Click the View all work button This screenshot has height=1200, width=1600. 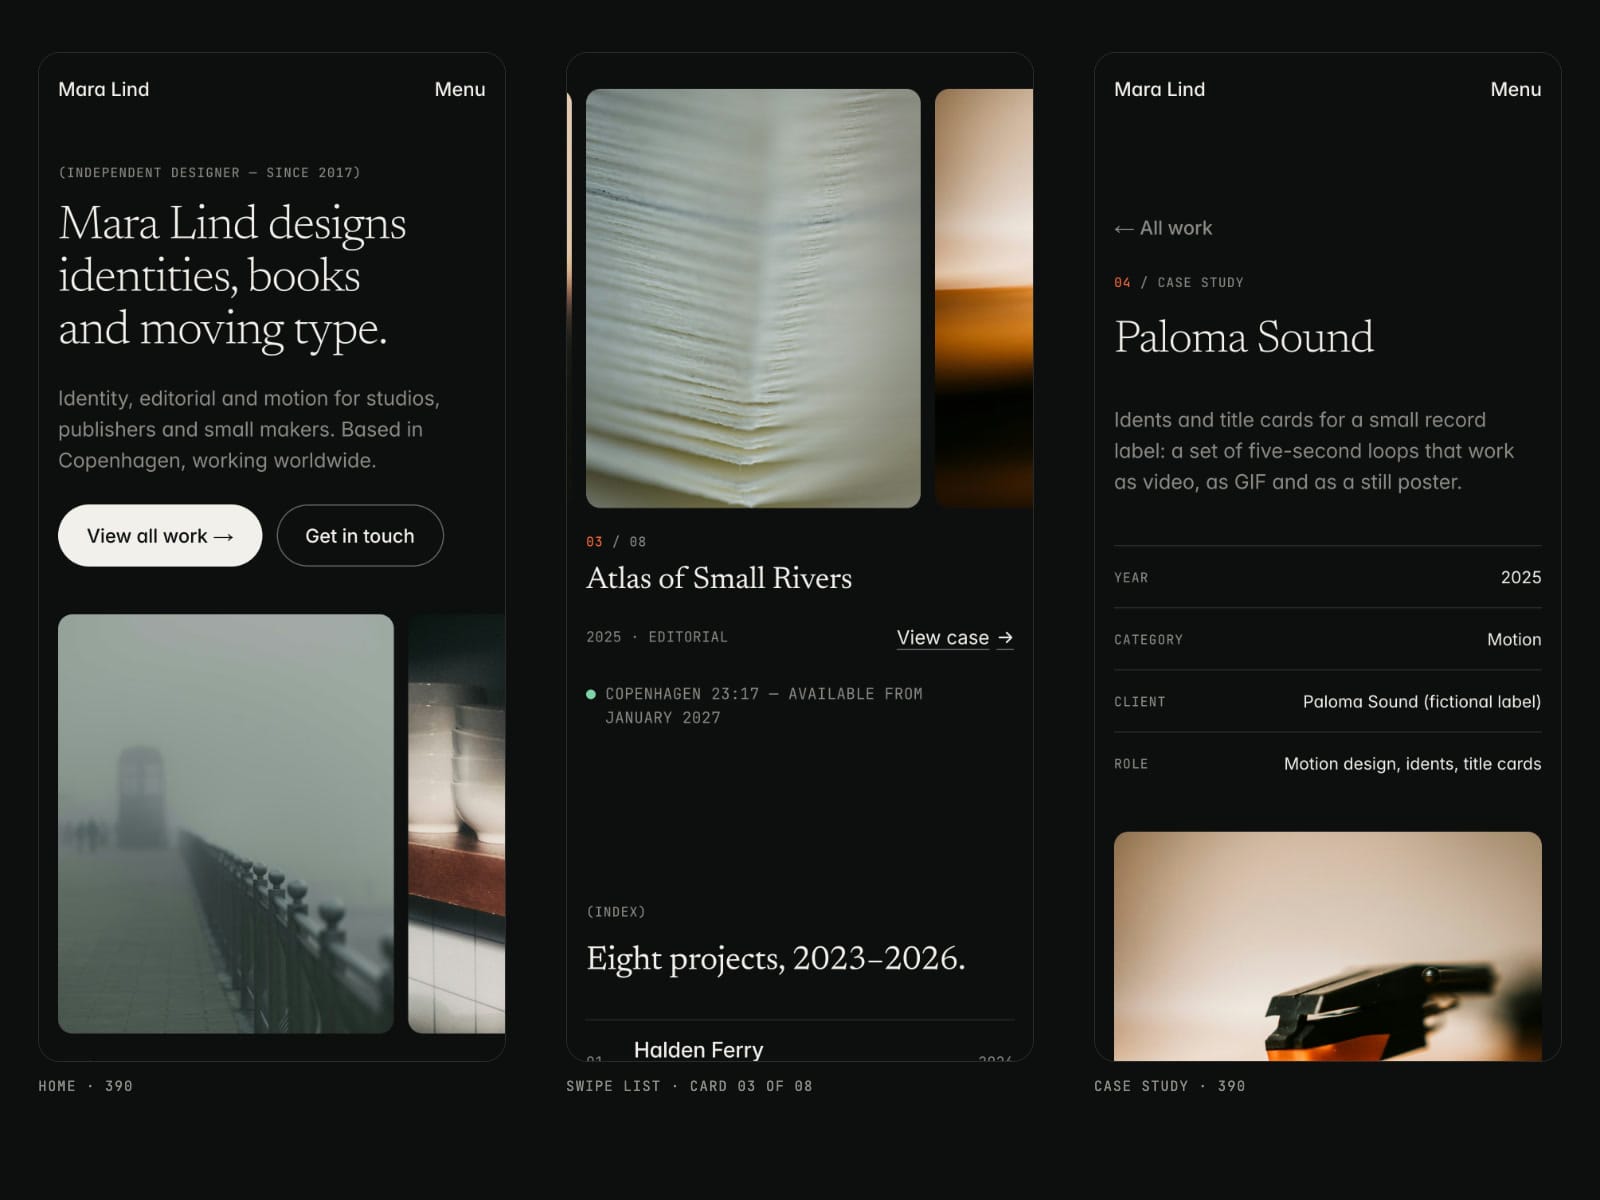click(160, 536)
